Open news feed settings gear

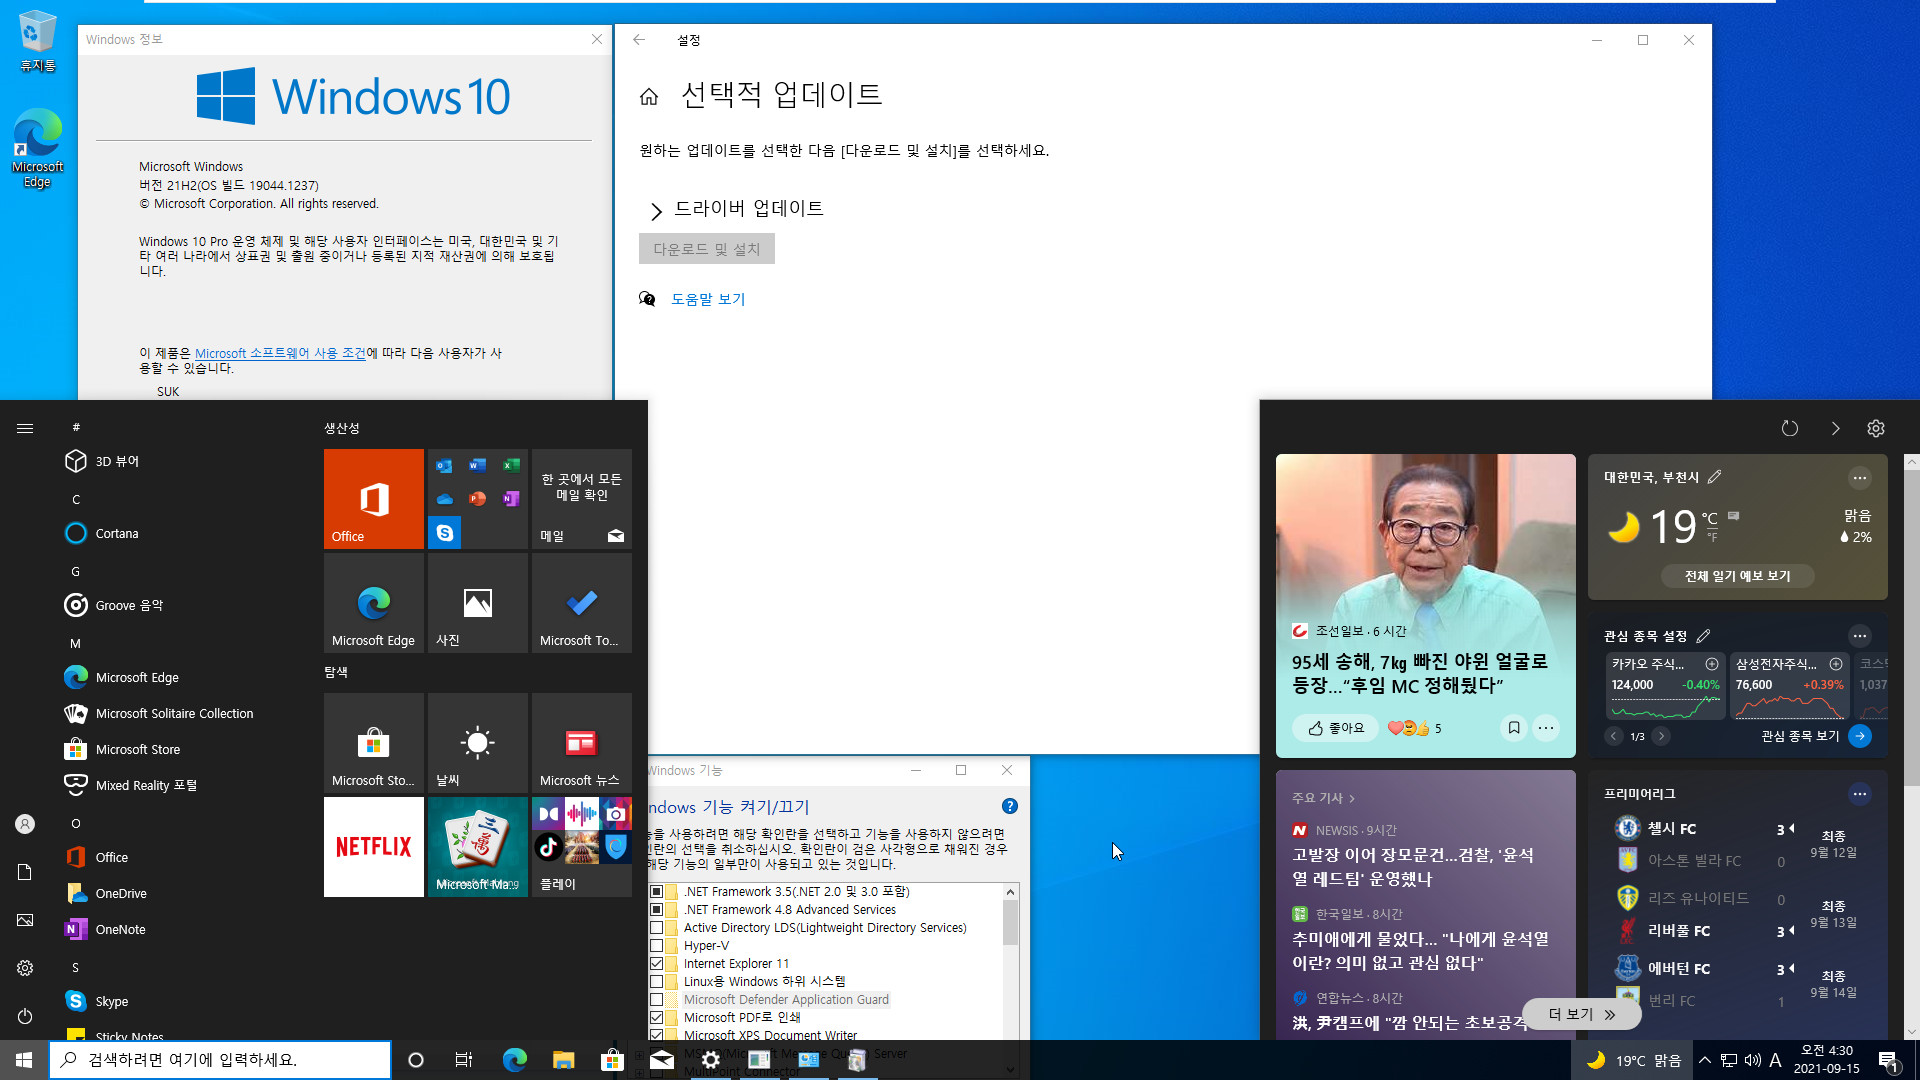coord(1876,428)
